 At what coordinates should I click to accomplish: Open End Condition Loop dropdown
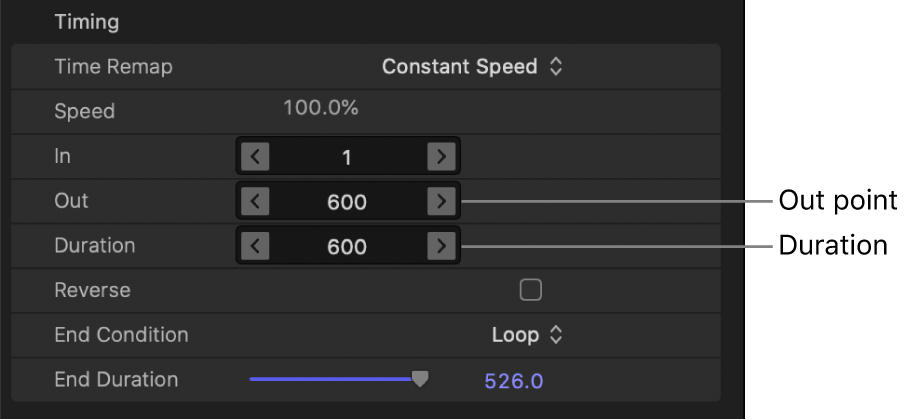point(527,335)
